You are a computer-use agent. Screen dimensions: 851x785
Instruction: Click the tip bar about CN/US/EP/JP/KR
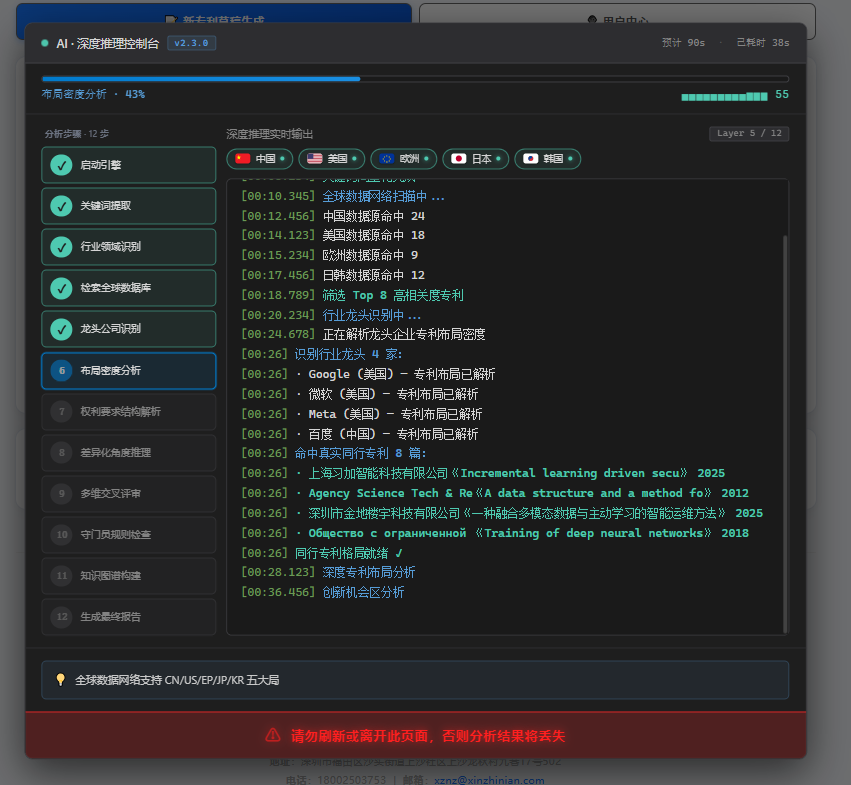click(x=415, y=680)
